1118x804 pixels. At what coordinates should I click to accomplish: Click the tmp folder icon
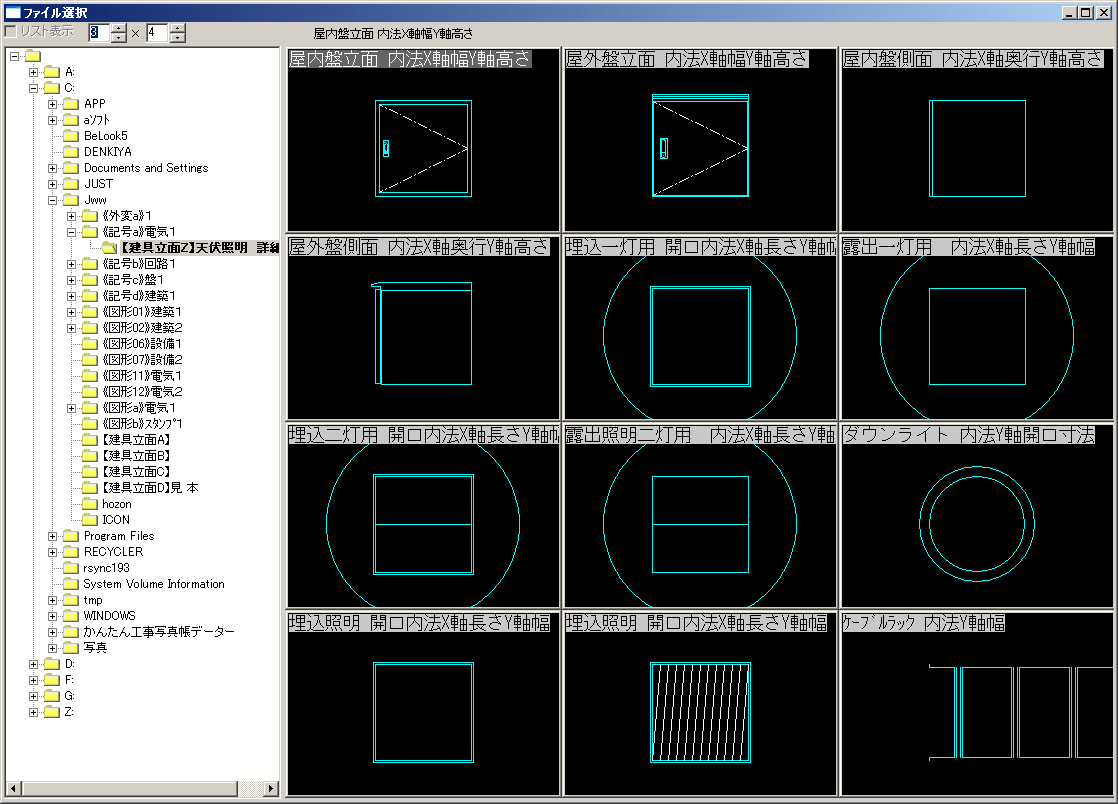[71, 600]
